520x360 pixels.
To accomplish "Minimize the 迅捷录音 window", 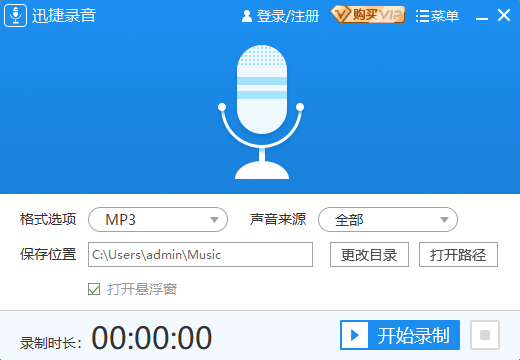I will (x=482, y=16).
